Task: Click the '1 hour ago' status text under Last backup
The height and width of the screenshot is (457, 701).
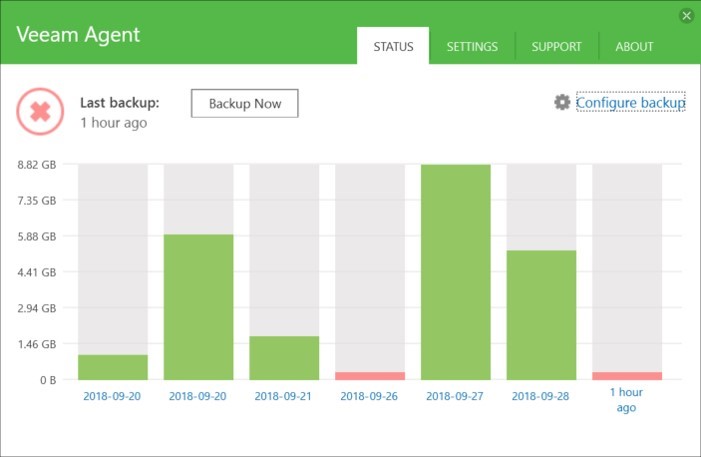Action: pyautogui.click(x=114, y=123)
